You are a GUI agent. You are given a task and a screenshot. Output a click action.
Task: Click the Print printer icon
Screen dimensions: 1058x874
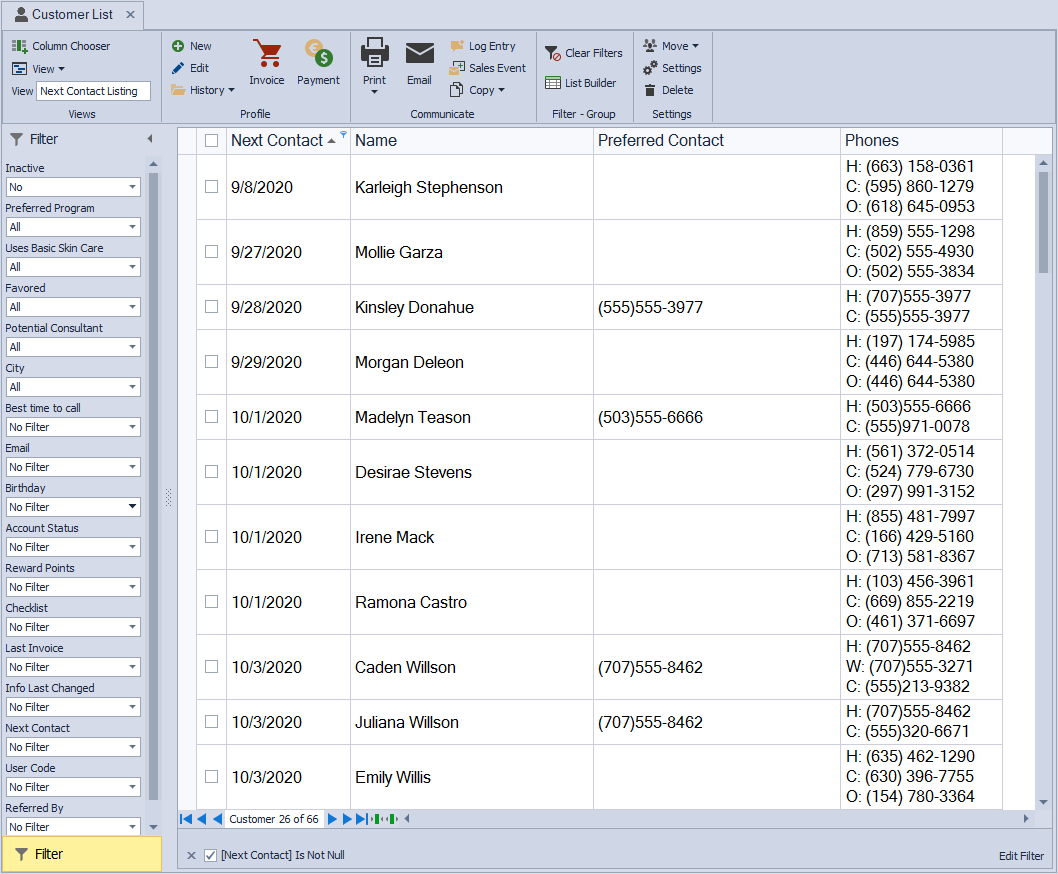point(374,53)
